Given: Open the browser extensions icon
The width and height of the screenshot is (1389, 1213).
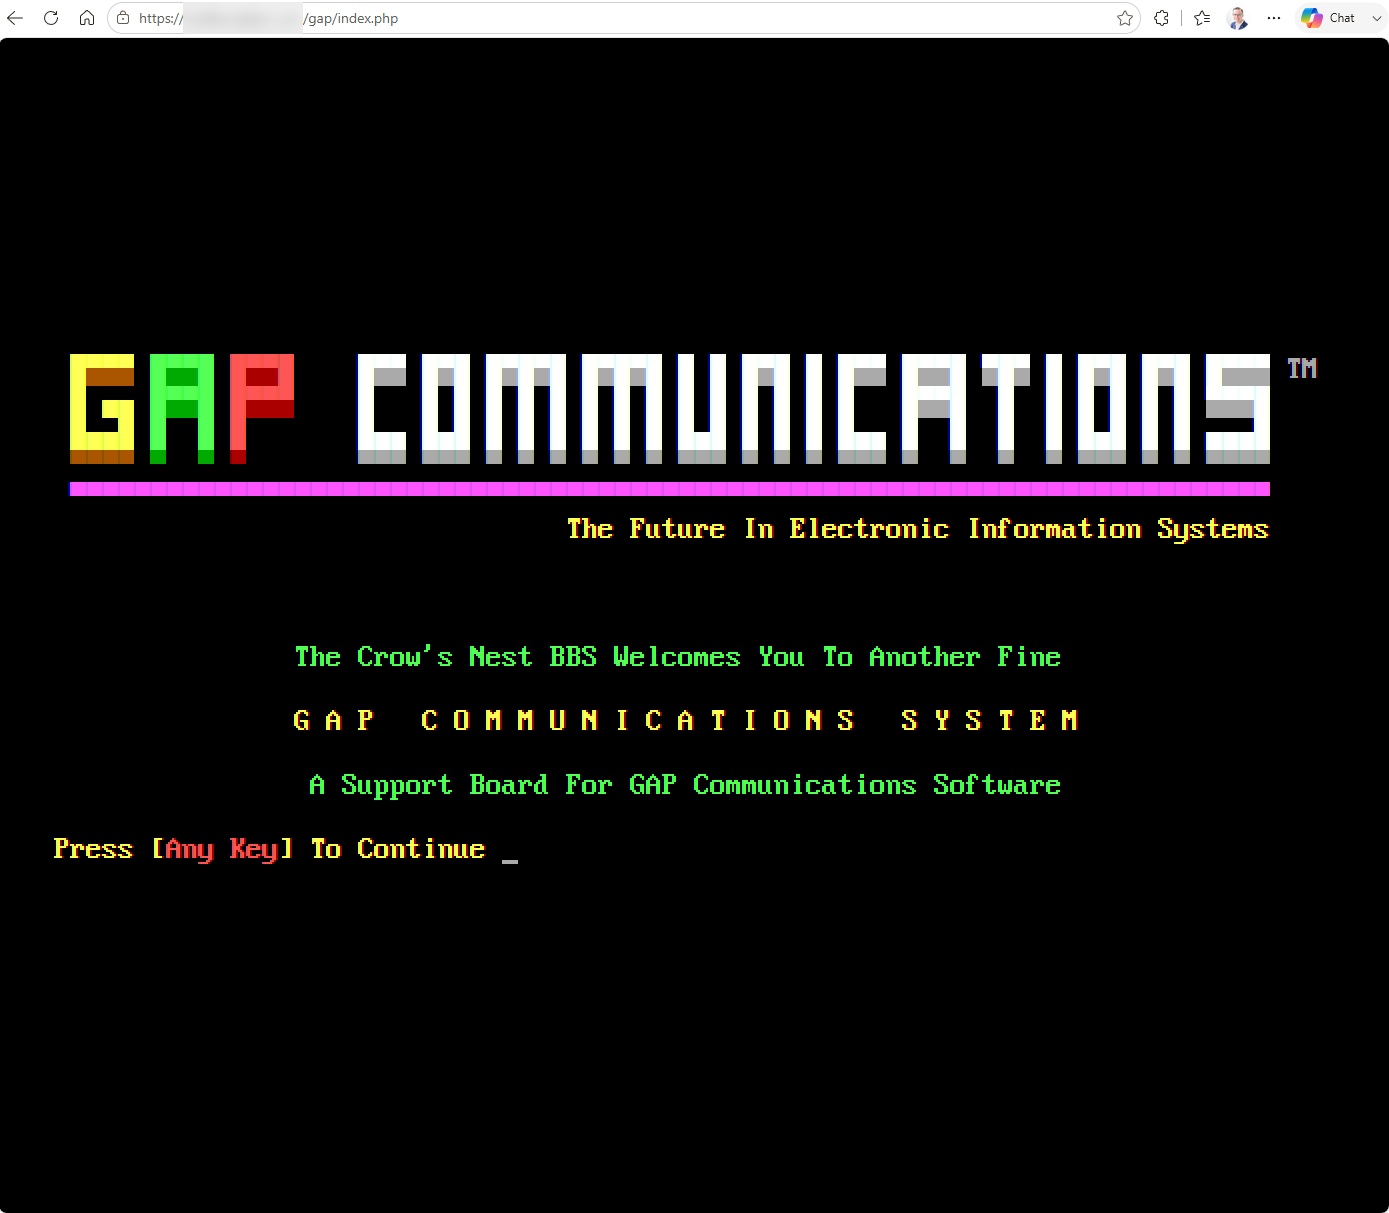Looking at the screenshot, I should 1161,18.
